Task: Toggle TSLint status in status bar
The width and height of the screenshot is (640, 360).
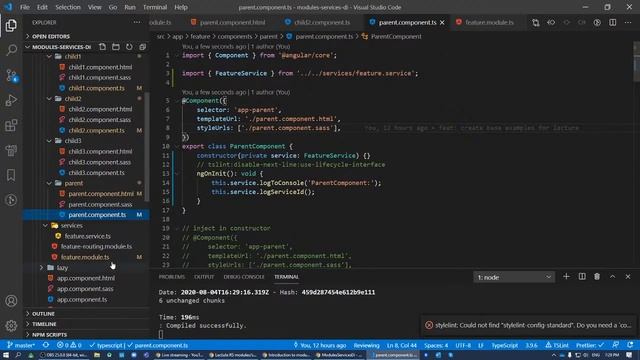Action: click(557, 345)
